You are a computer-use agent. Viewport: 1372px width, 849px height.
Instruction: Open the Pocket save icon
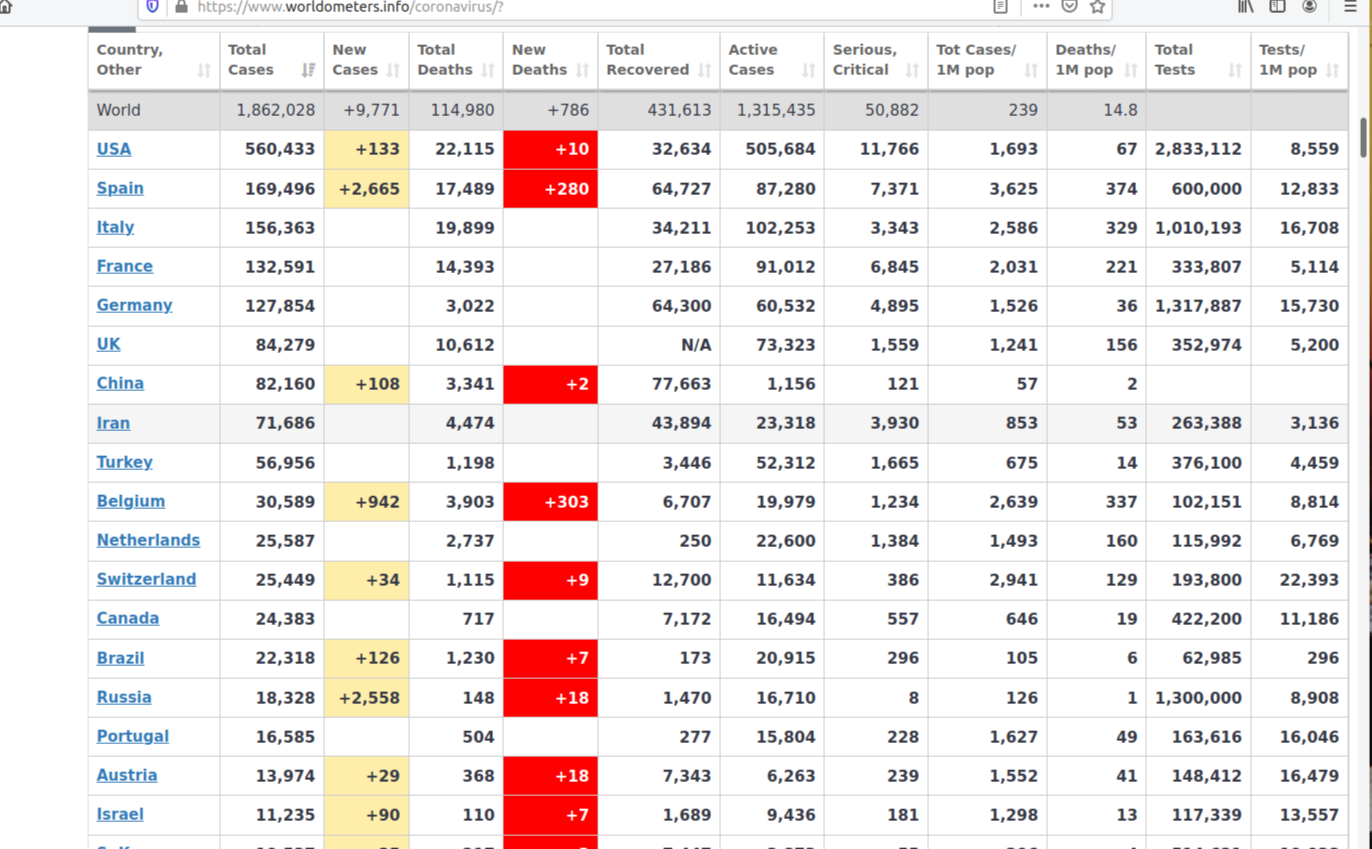(1069, 6)
